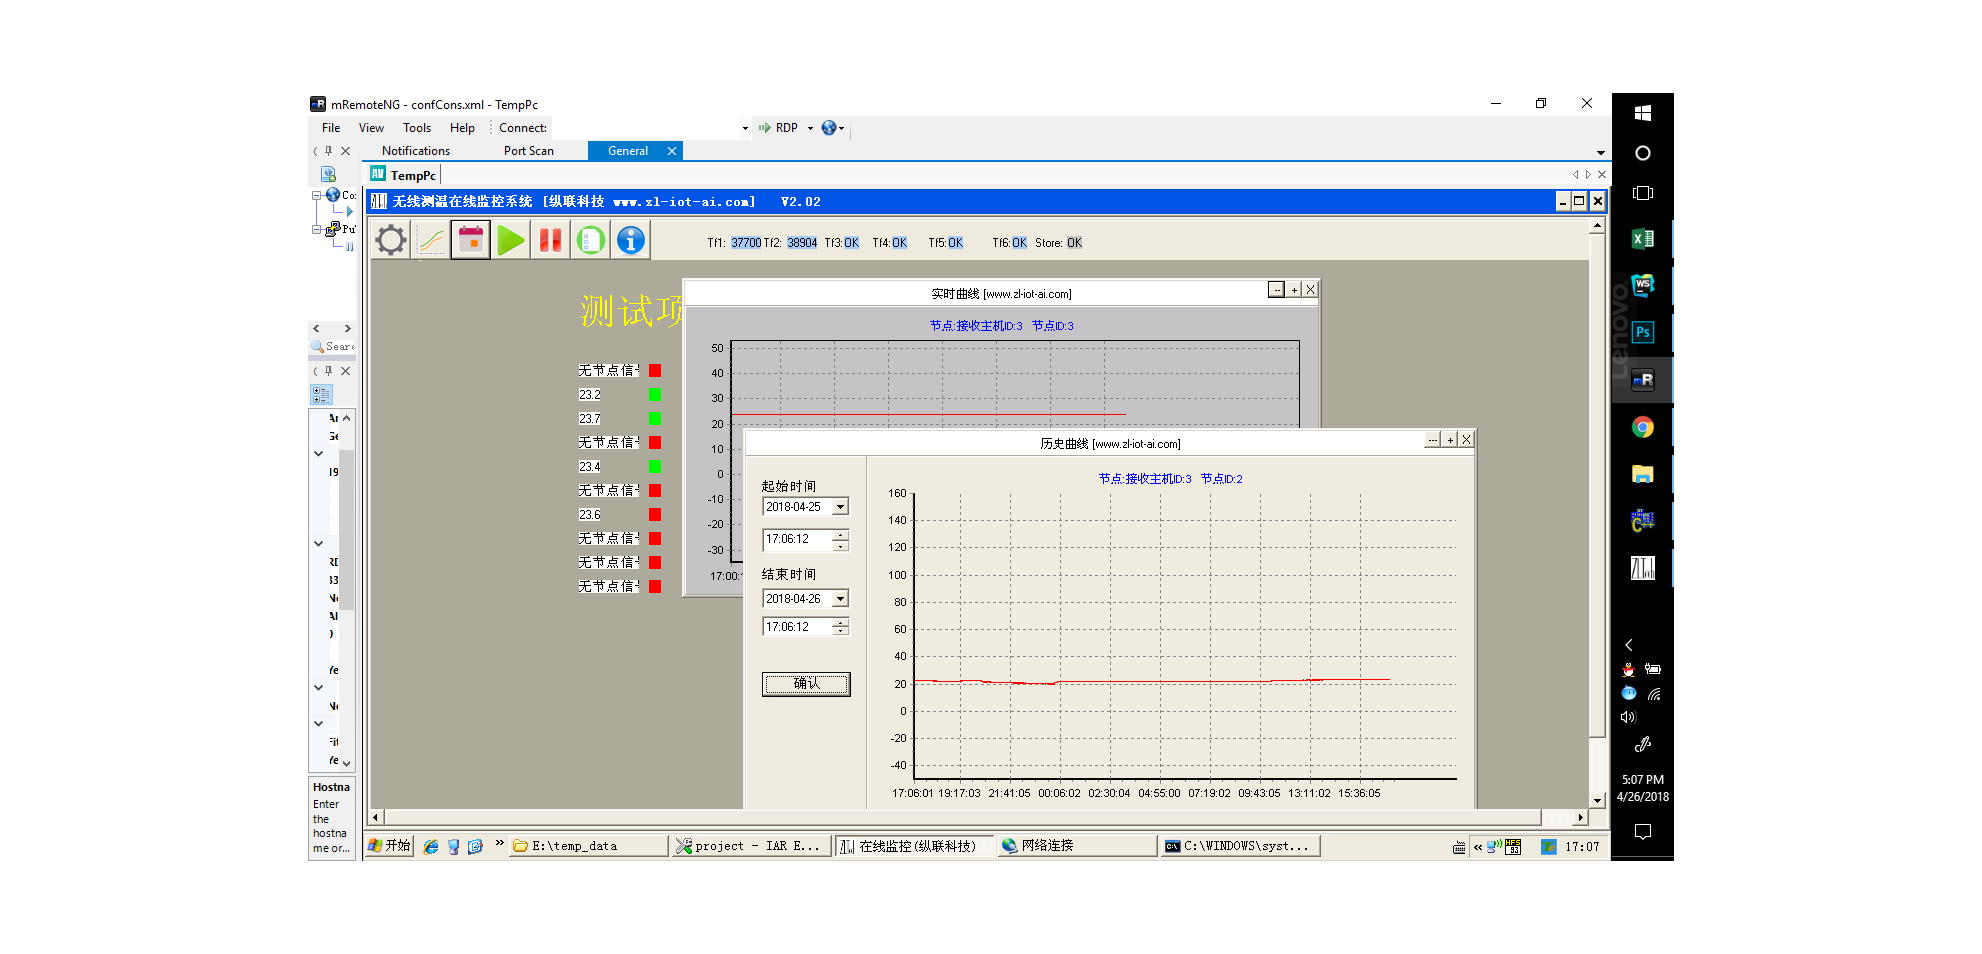1982x954 pixels.
Task: Click the horizontal scrollbar right arrow
Action: pos(1580,817)
